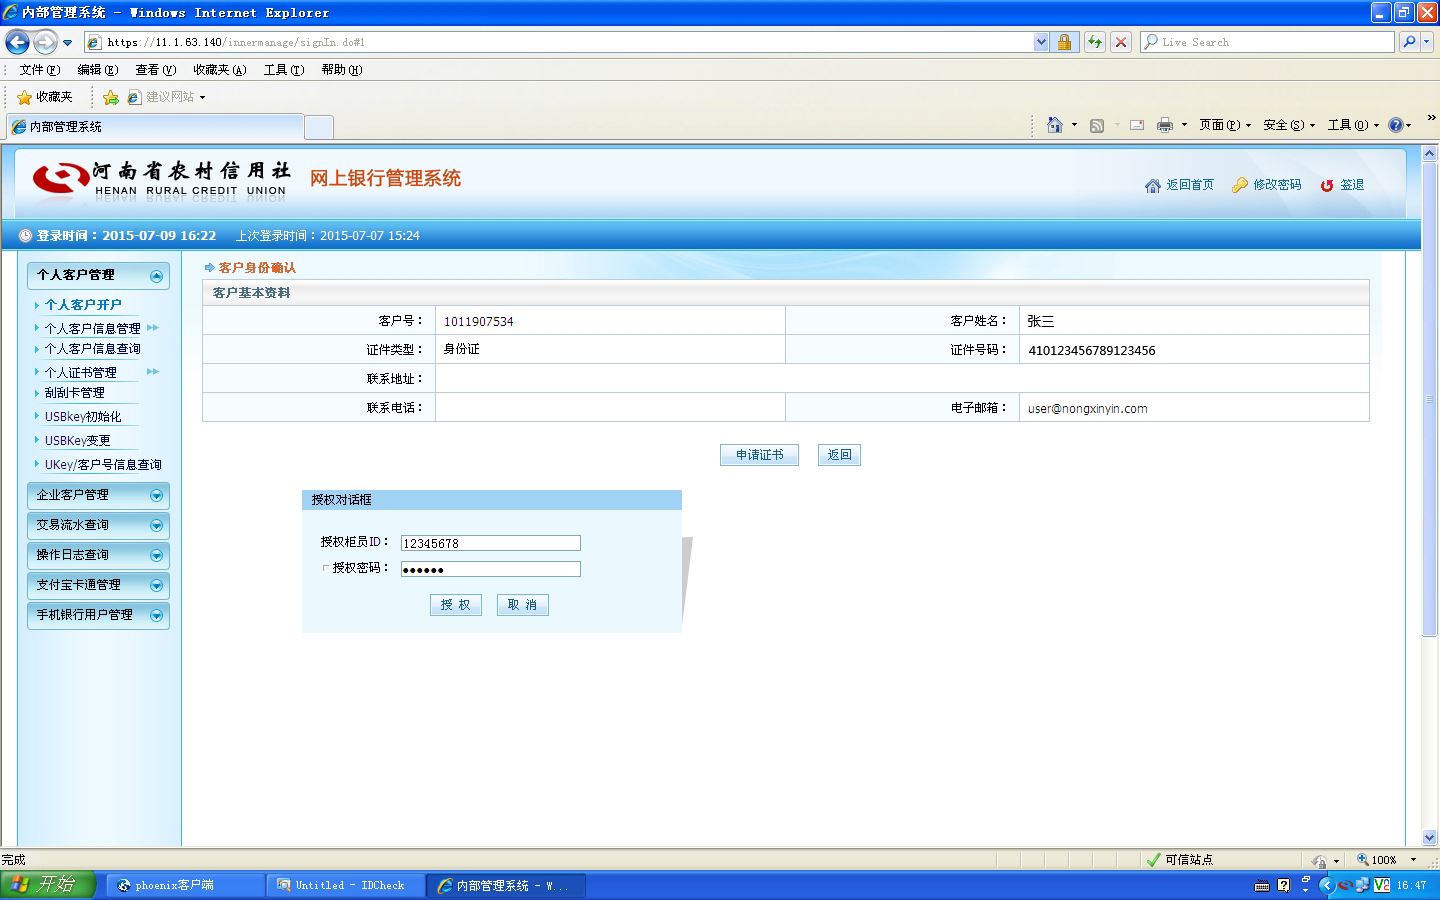Select USBKey初始化 in the sidebar
Screen dimensions: 1440x900
(83, 417)
